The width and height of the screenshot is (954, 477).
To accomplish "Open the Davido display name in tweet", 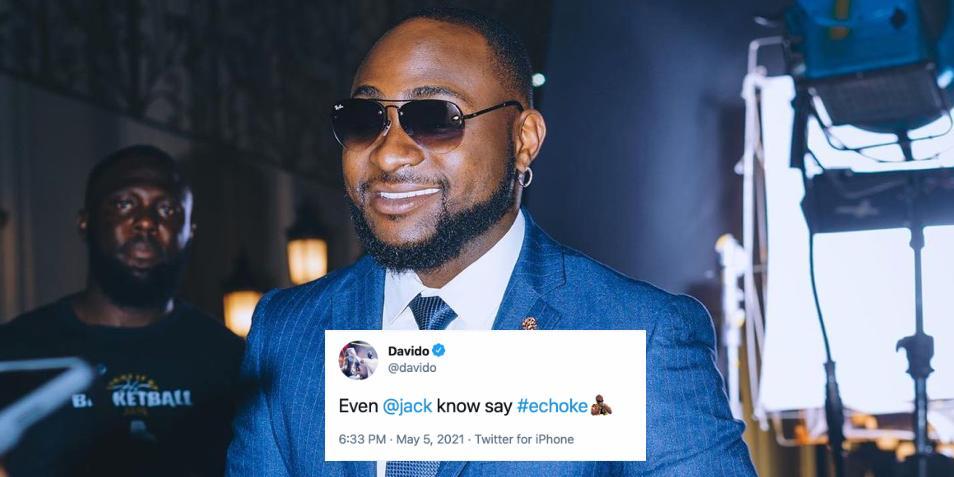I will [x=408, y=350].
